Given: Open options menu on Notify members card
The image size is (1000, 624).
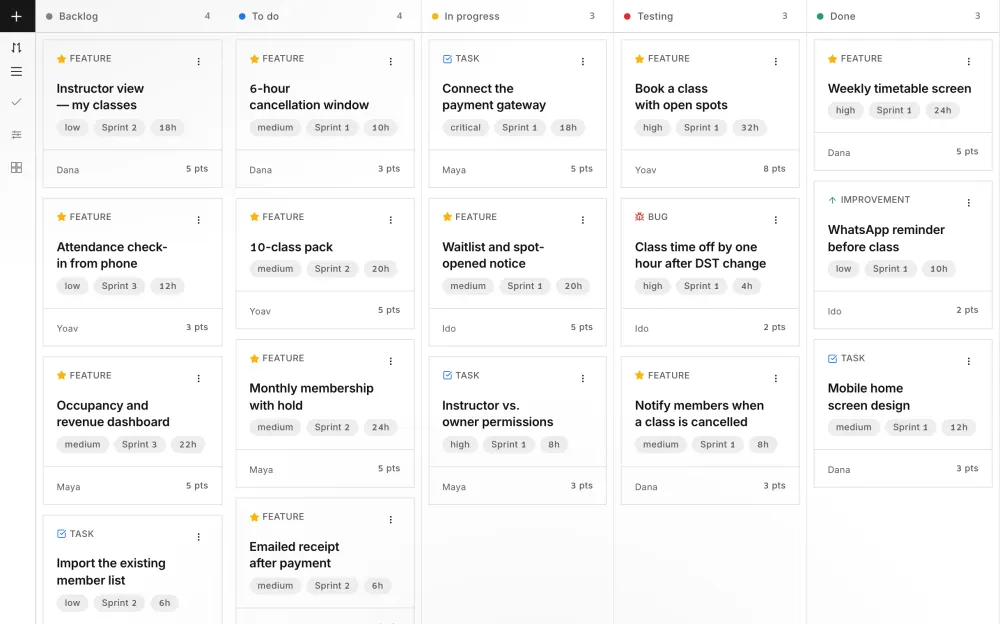Looking at the screenshot, I should pos(776,378).
